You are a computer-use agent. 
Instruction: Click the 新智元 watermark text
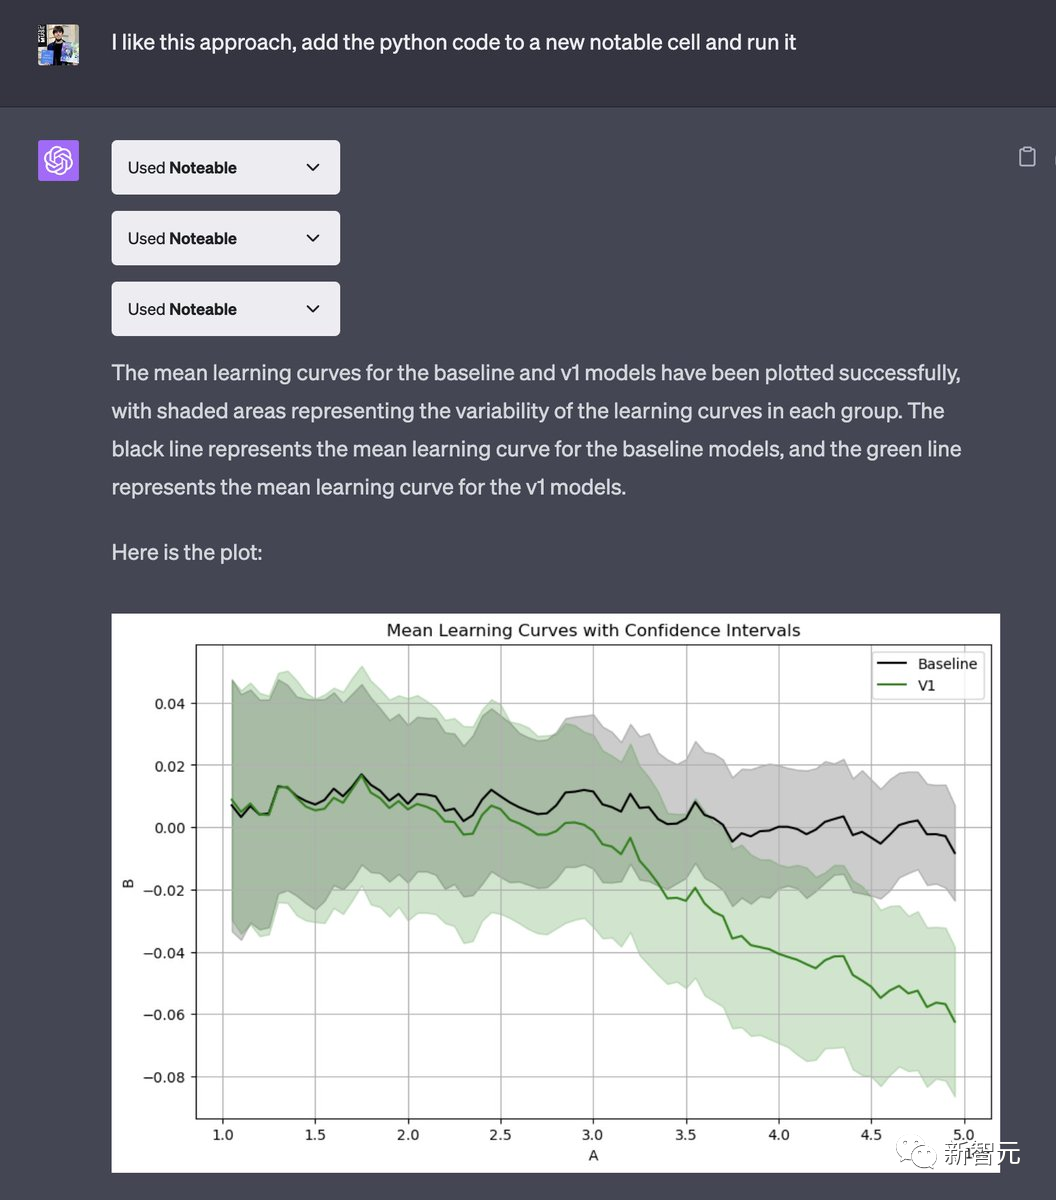tap(982, 1154)
